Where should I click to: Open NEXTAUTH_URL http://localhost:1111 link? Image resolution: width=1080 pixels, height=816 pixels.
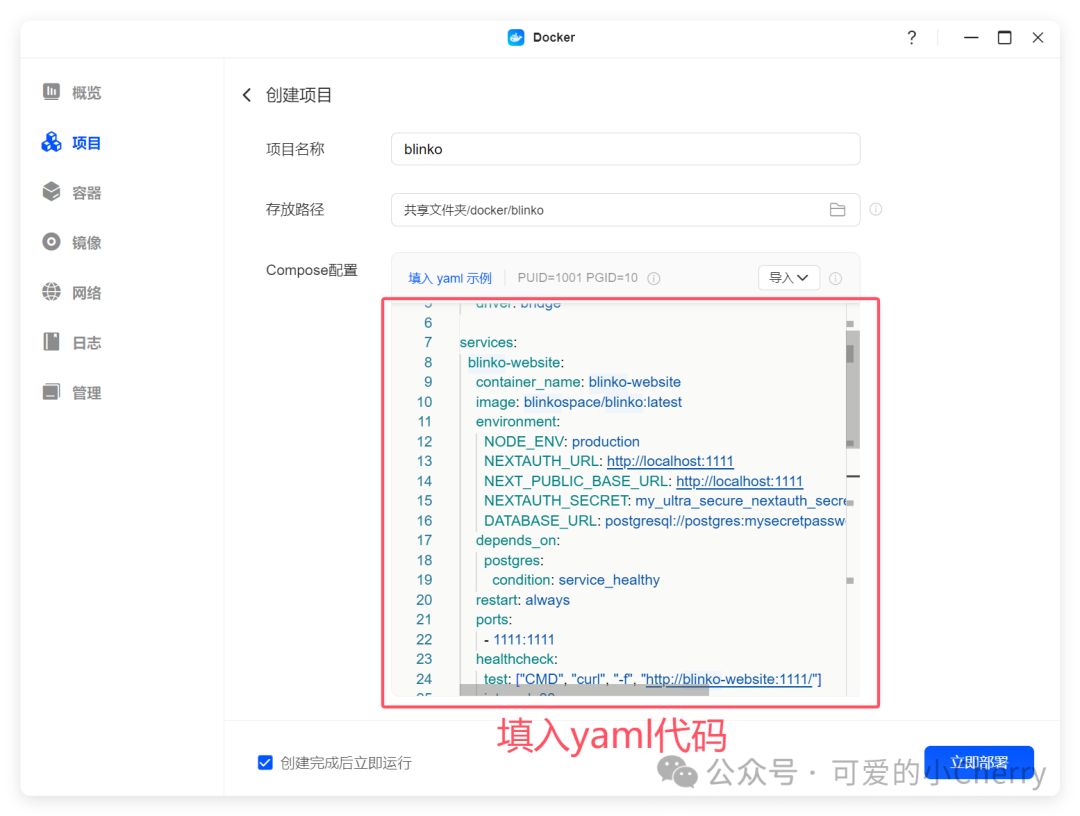coord(670,461)
